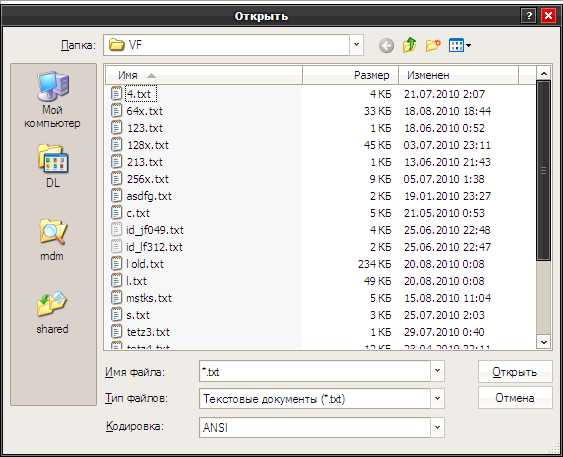Click the Открыть button

point(515,372)
